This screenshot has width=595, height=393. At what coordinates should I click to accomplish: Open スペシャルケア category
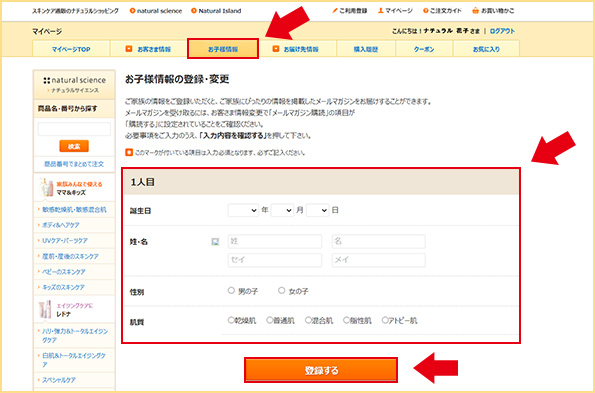pos(59,380)
